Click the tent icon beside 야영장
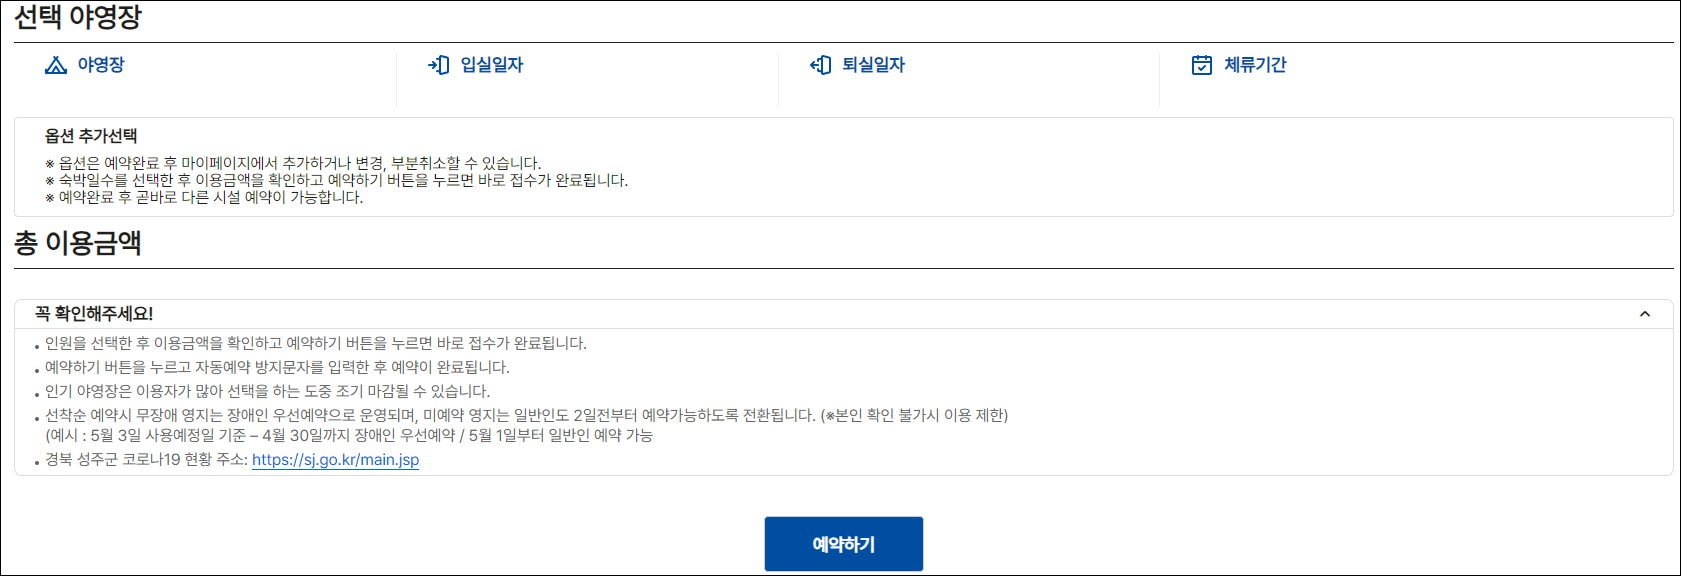The width and height of the screenshot is (1681, 576). [56, 65]
